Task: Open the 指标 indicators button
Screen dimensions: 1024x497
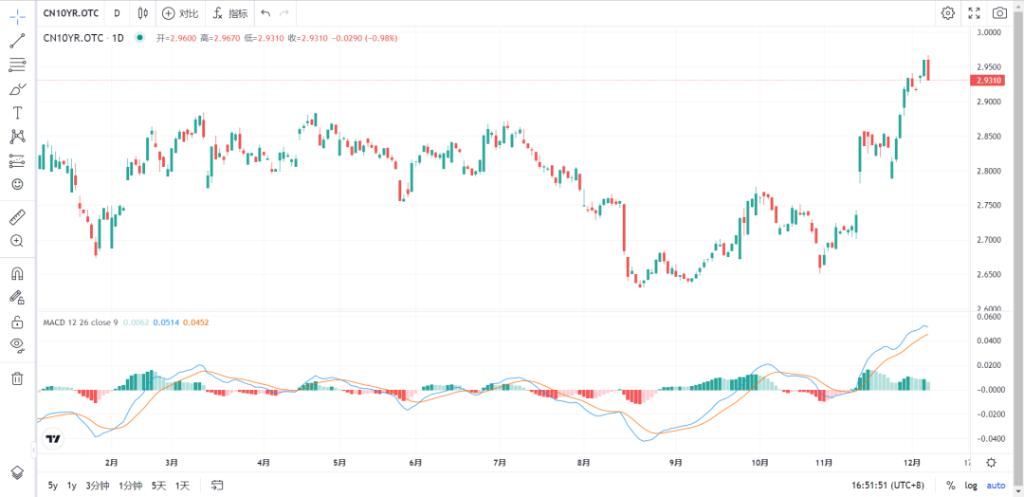Action: (x=230, y=13)
